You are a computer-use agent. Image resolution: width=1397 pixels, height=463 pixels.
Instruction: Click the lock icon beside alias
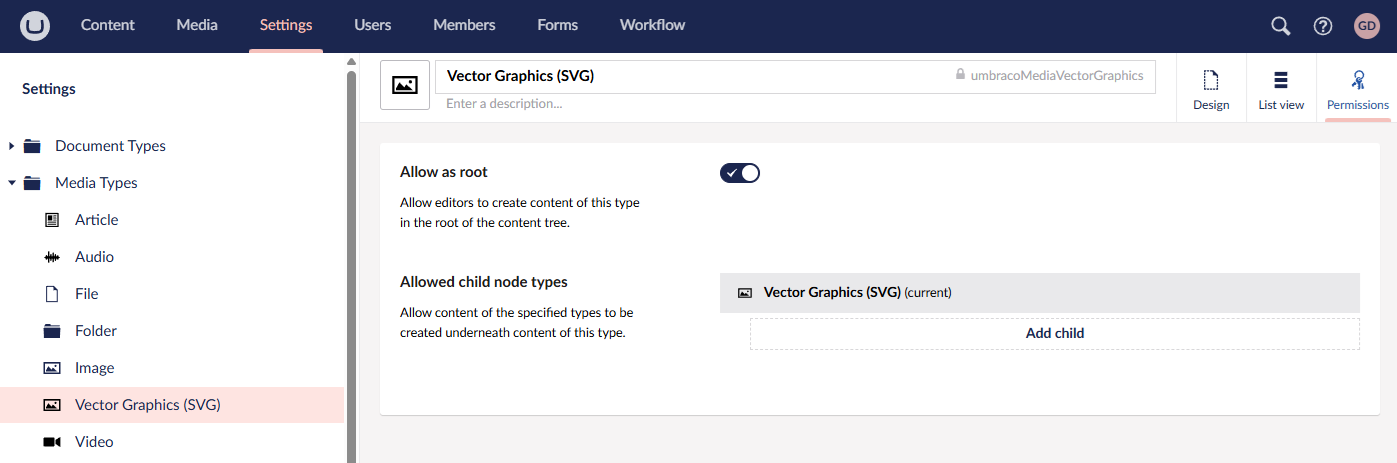click(960, 75)
